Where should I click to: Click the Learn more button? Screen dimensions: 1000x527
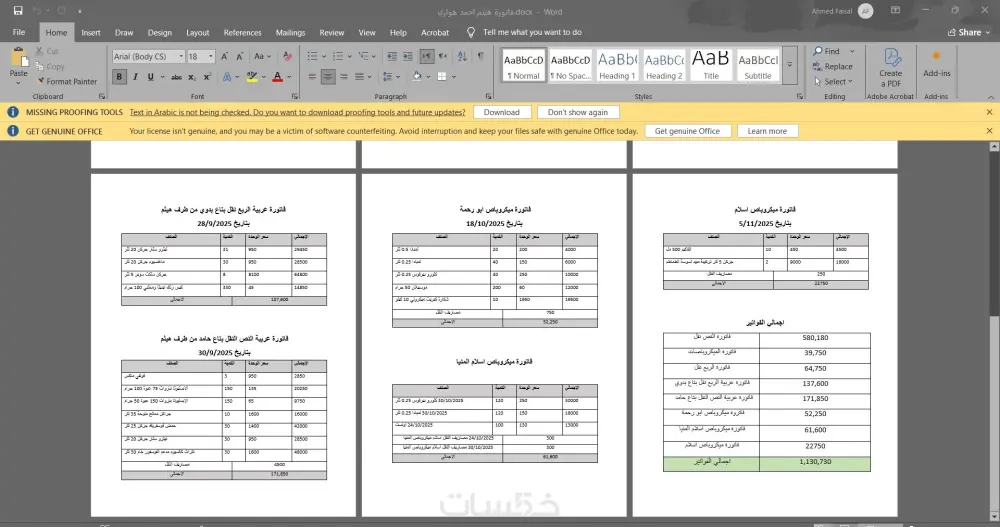(767, 131)
